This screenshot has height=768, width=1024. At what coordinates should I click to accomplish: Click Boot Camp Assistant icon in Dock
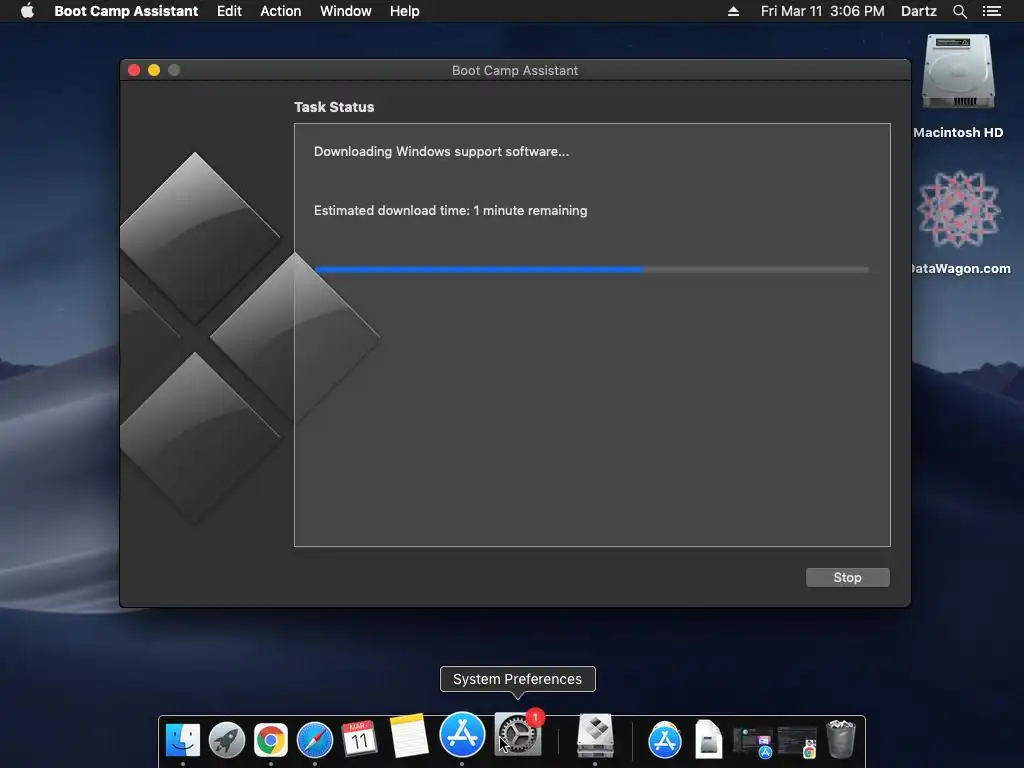coord(595,736)
